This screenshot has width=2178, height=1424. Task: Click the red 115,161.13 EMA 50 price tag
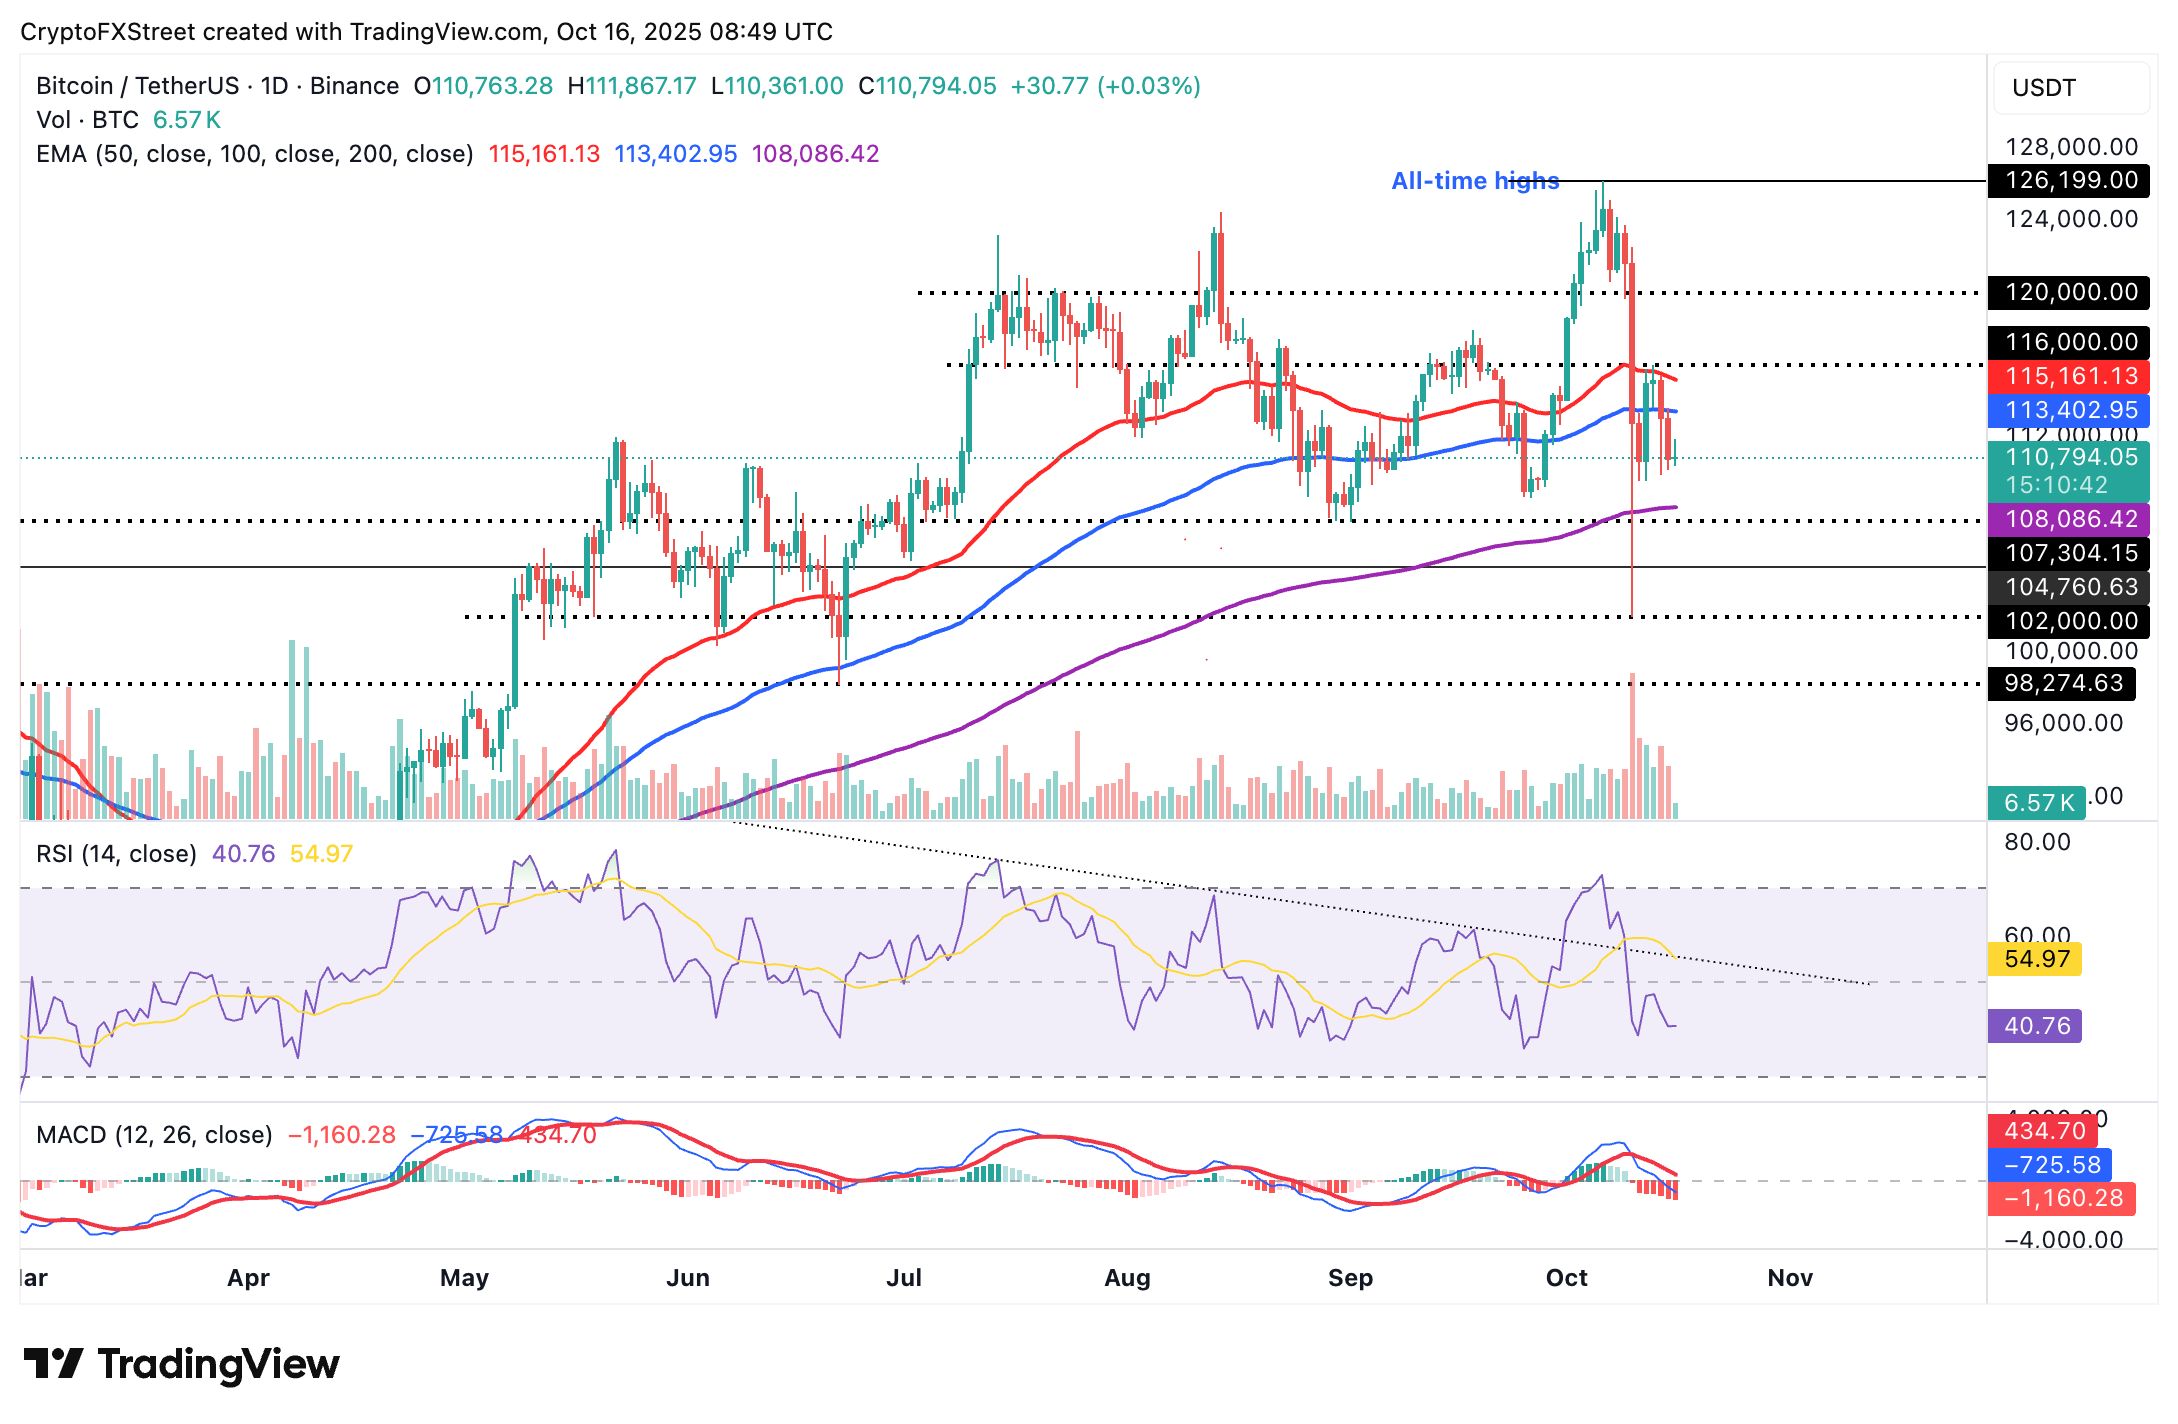click(x=2070, y=377)
